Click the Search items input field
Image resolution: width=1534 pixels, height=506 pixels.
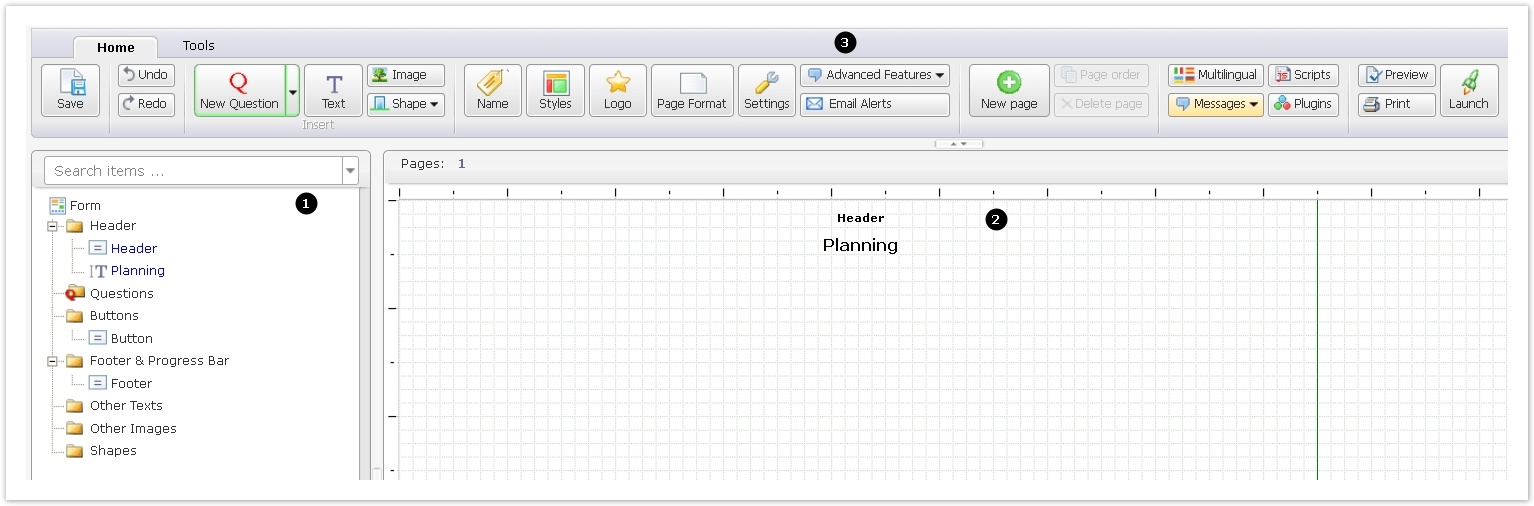[193, 171]
